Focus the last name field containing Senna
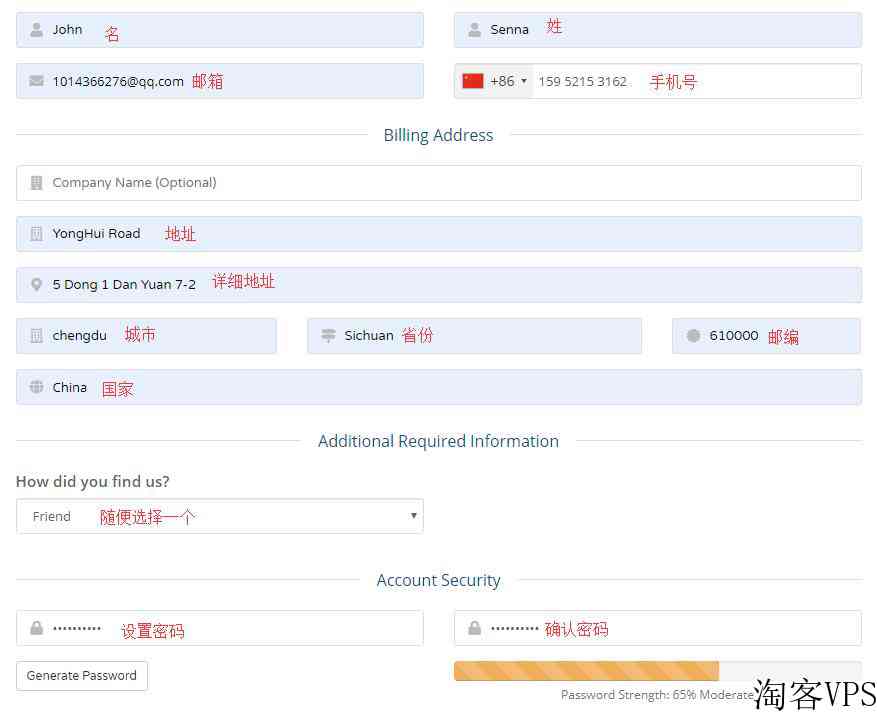 tap(657, 30)
